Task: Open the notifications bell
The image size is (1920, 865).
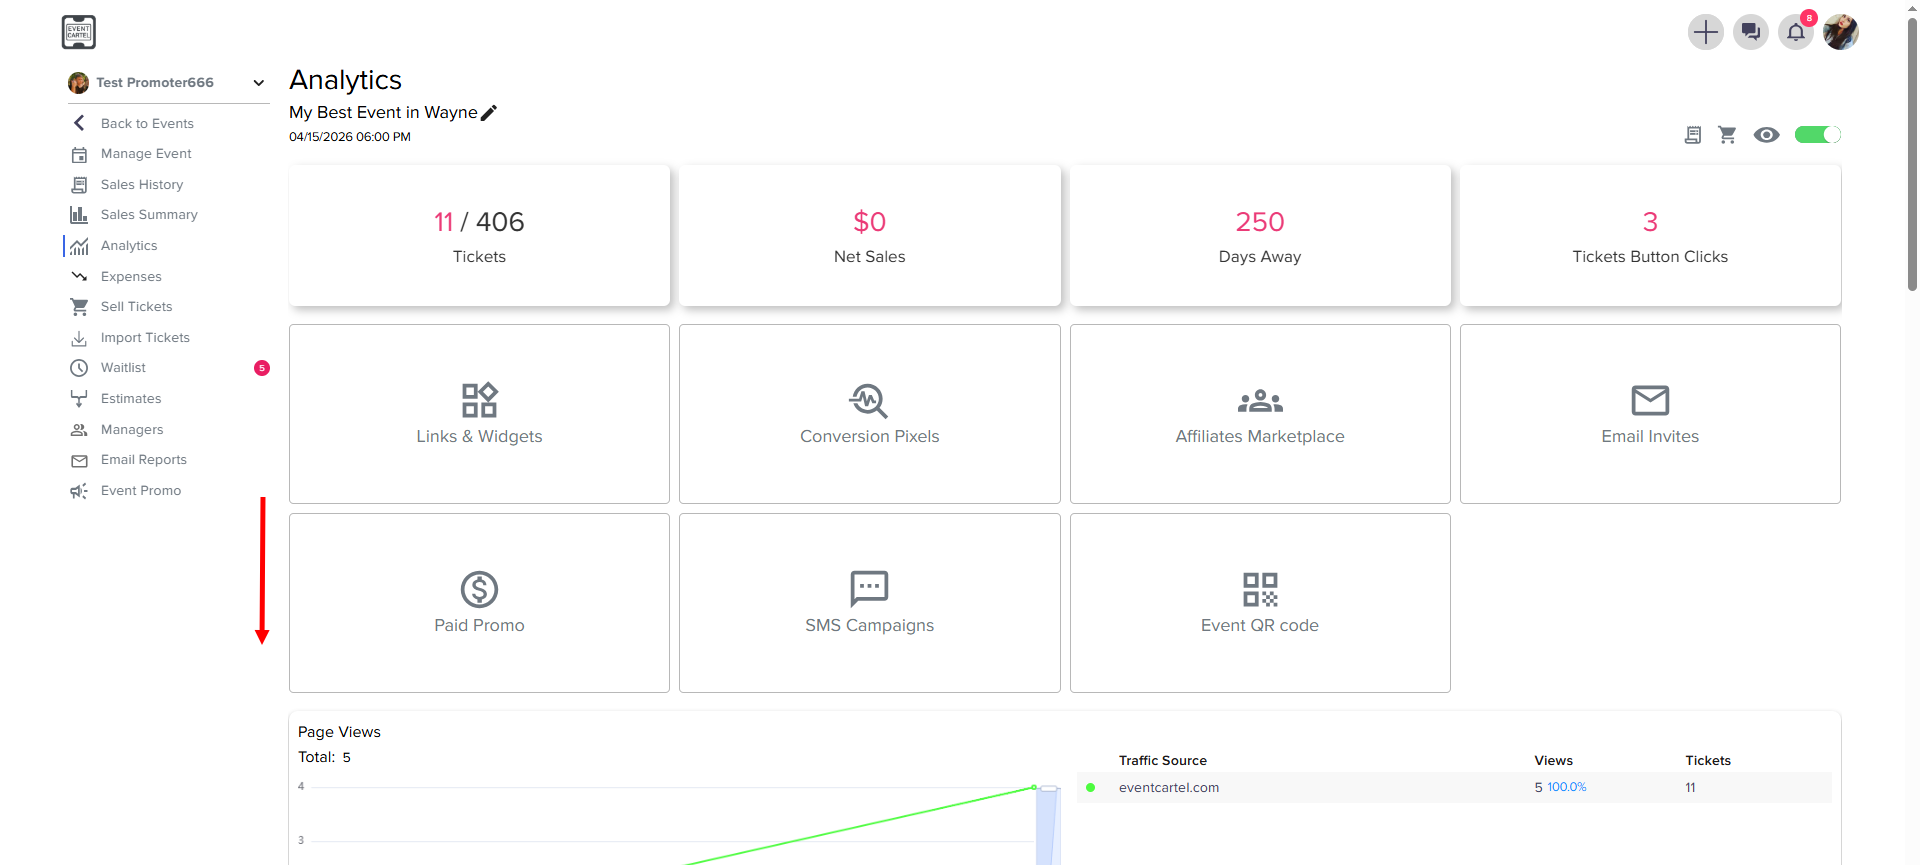Action: pos(1795,32)
